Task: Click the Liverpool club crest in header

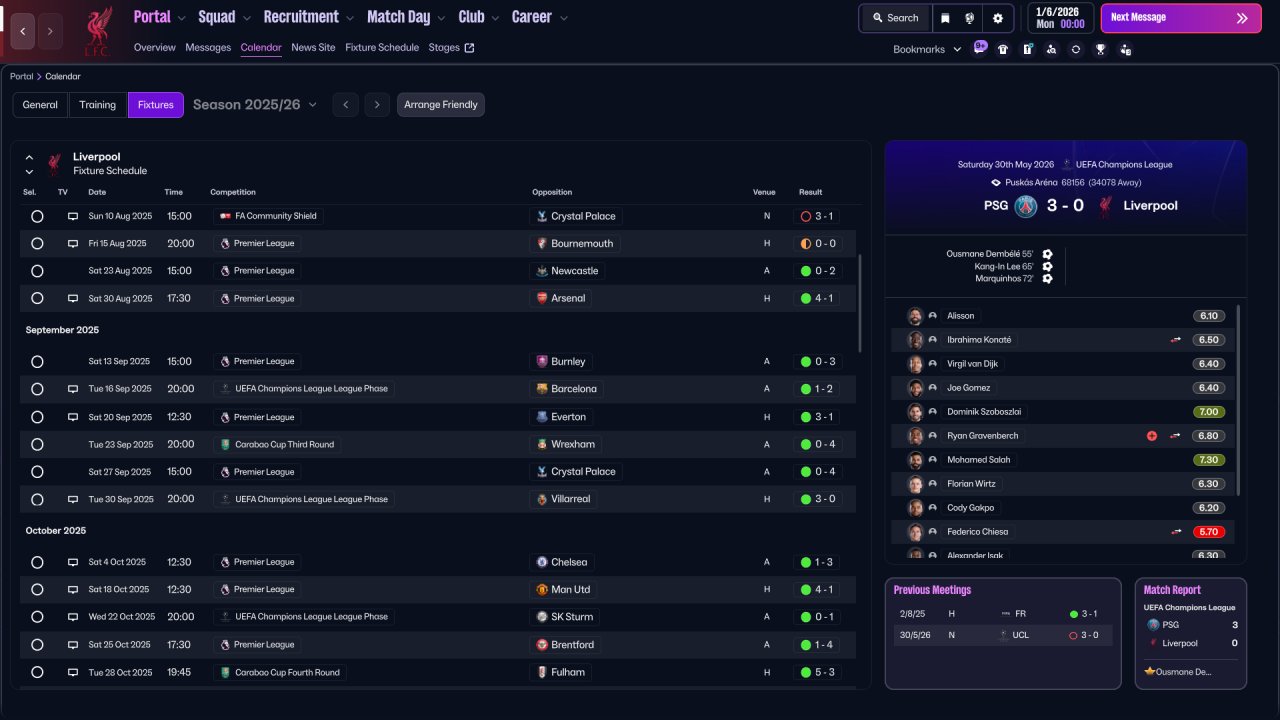Action: [x=97, y=31]
